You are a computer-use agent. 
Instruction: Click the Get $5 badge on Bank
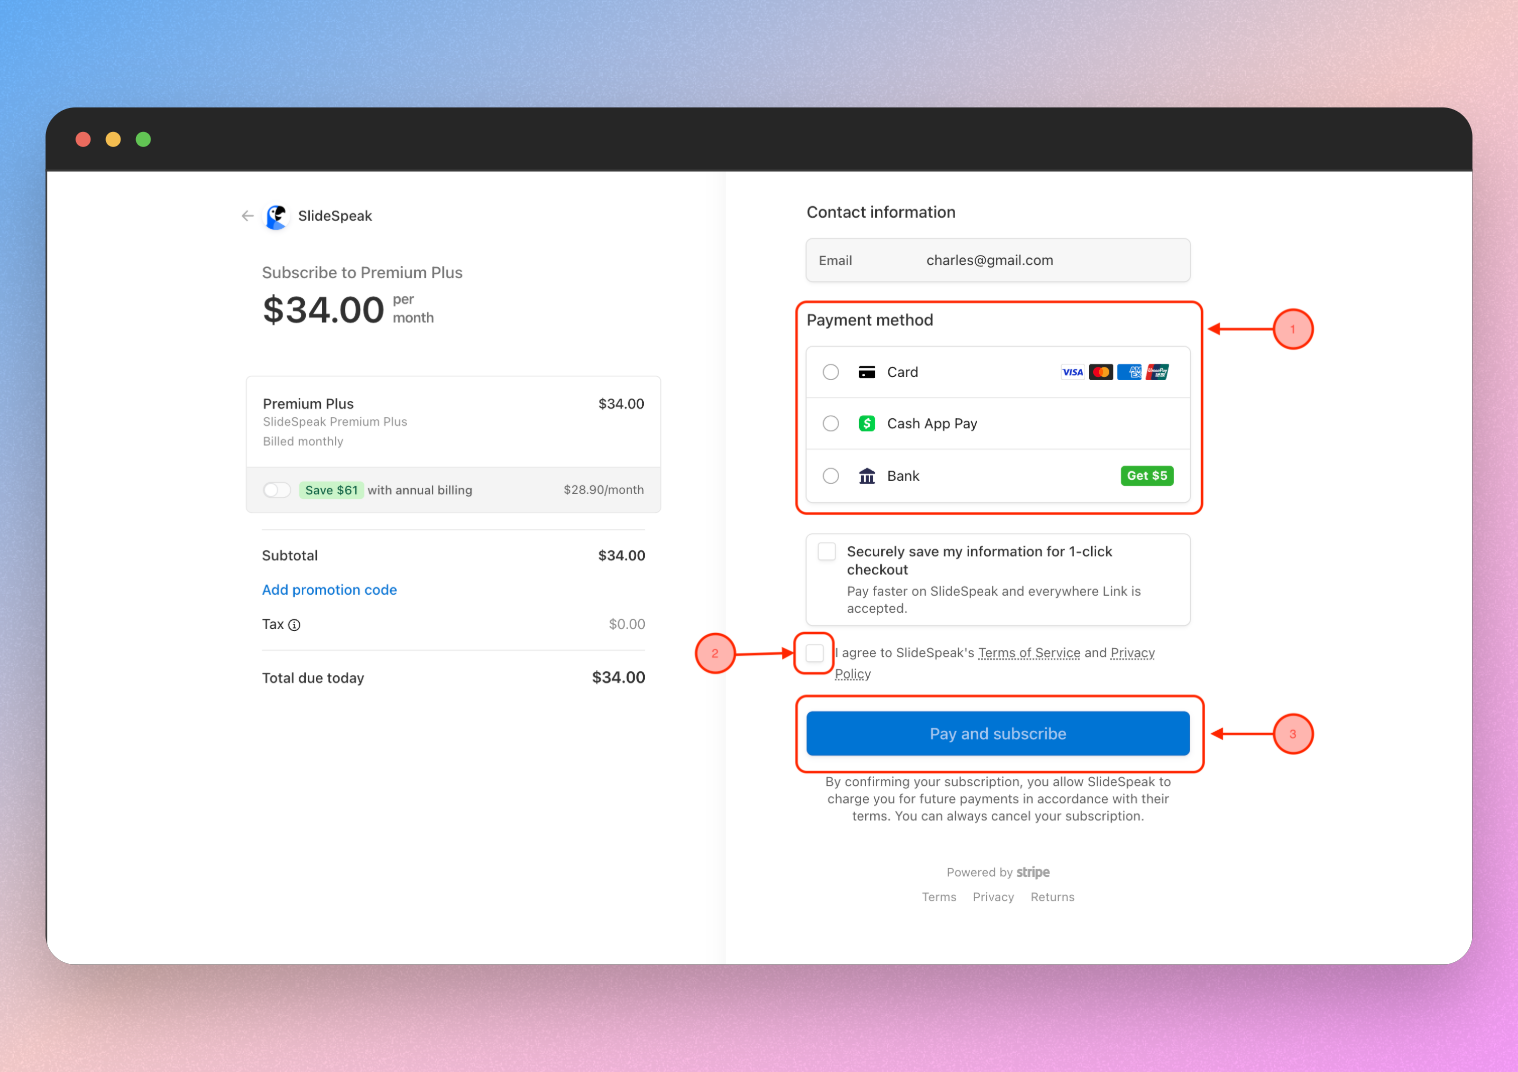click(x=1147, y=476)
